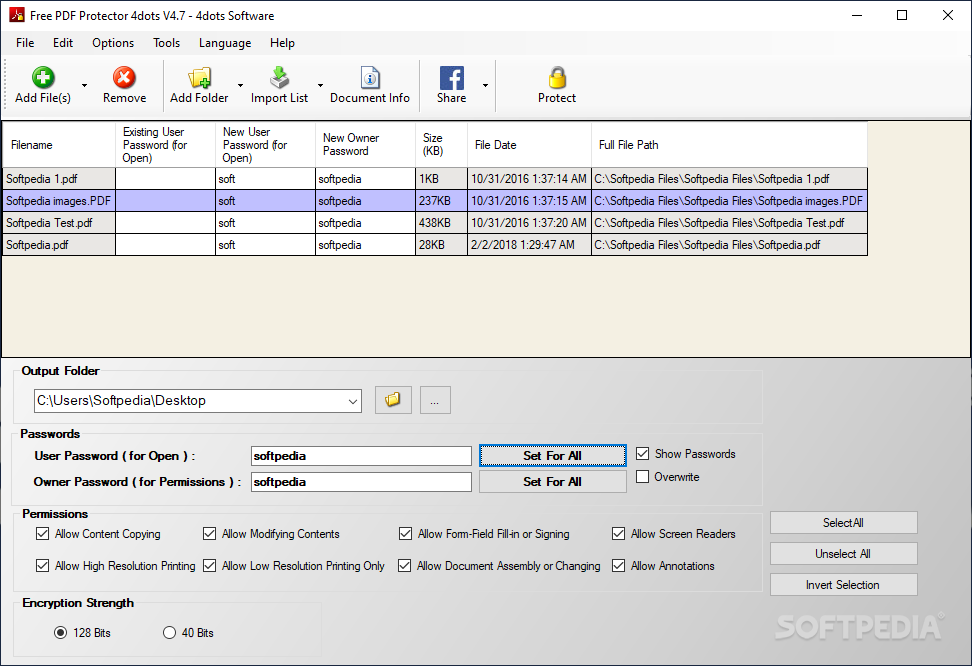Click the Owner Password input field
The width and height of the screenshot is (972, 666).
point(361,482)
